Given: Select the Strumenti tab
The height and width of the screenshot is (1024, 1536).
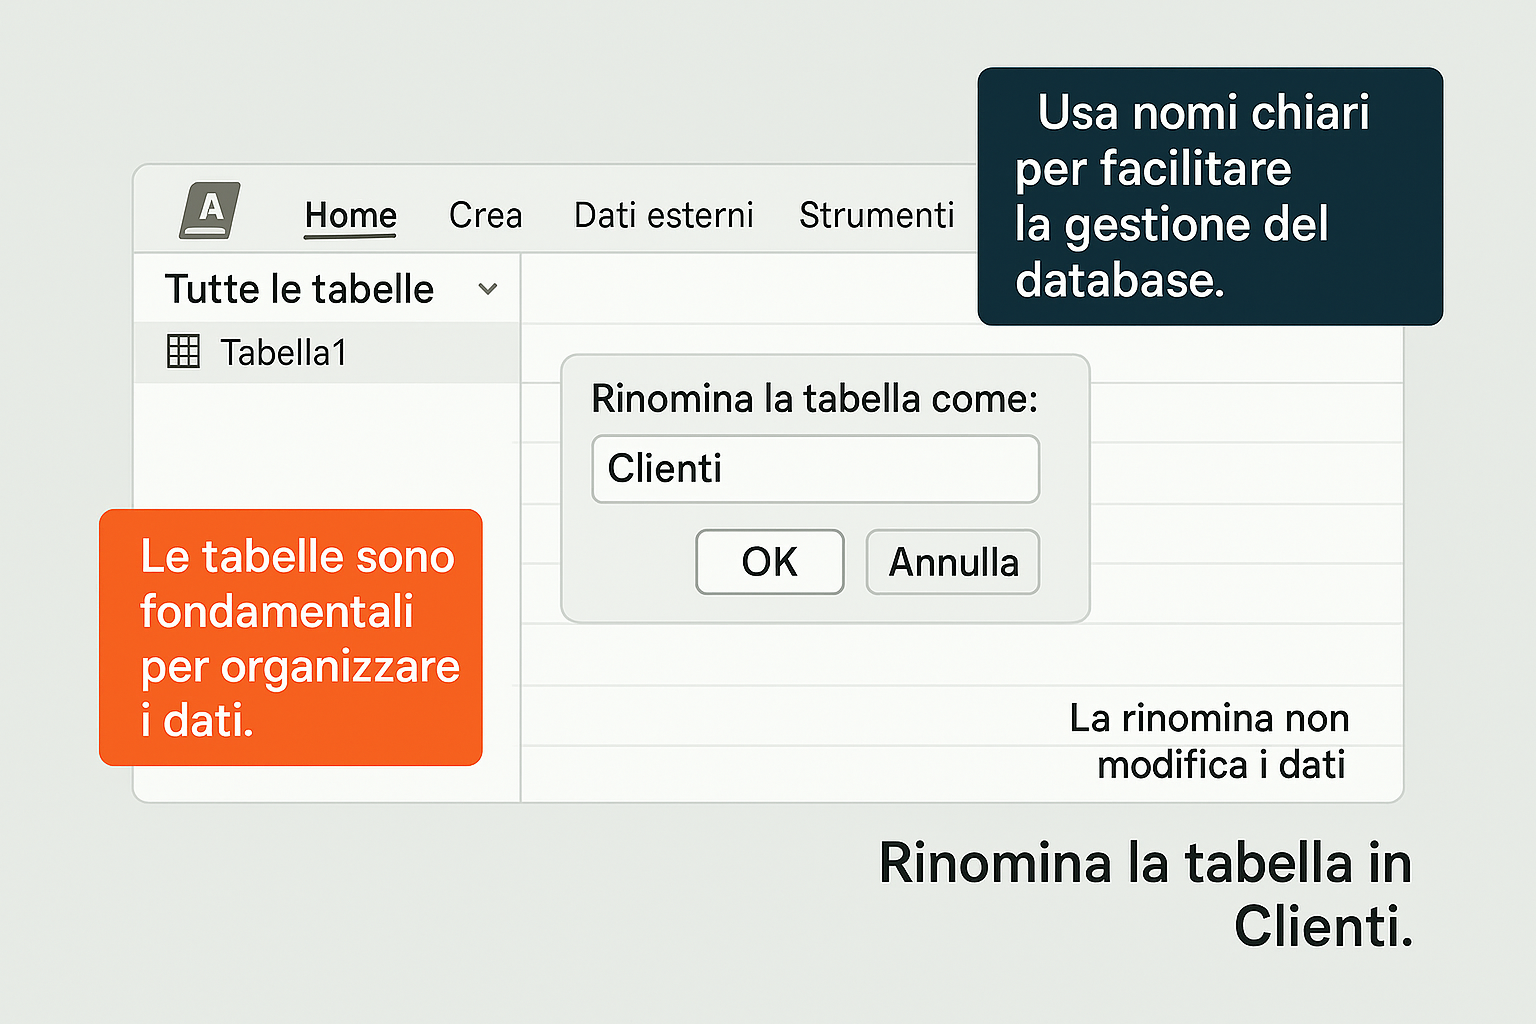Looking at the screenshot, I should click(x=876, y=215).
